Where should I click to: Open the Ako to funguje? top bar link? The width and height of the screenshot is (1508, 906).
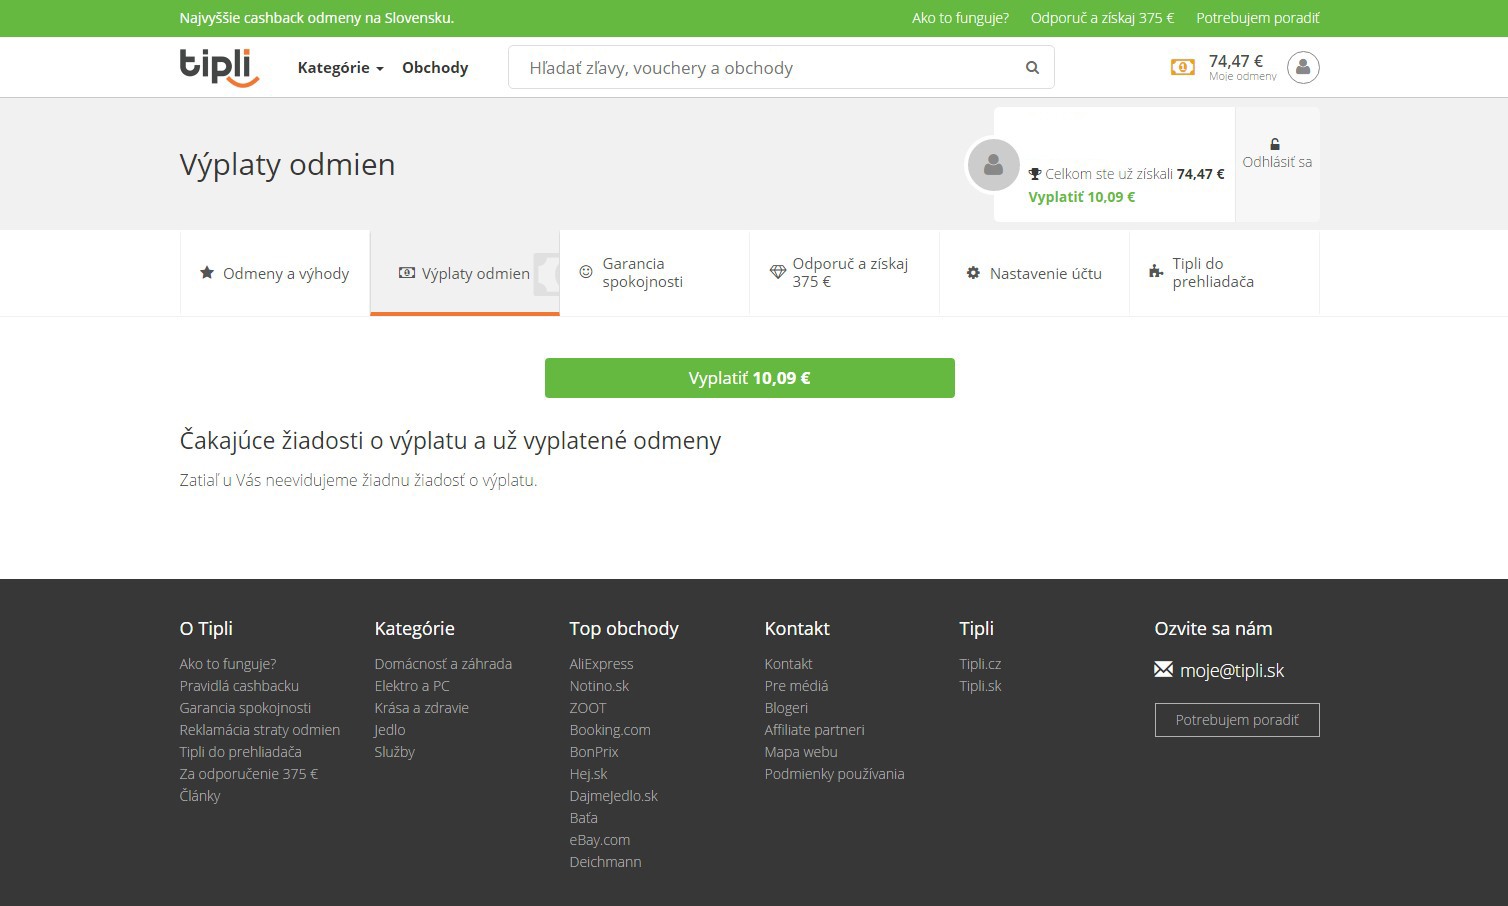[960, 18]
